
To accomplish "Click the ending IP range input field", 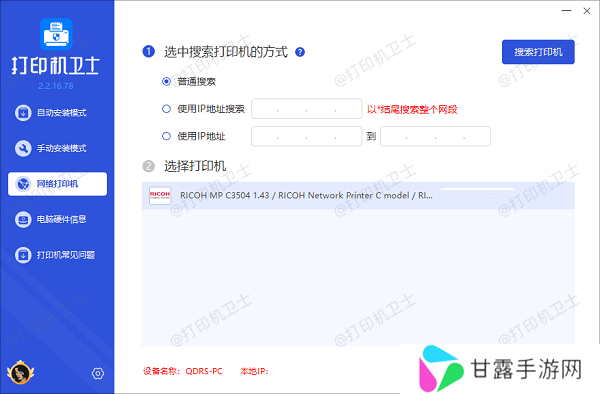I will pos(435,136).
